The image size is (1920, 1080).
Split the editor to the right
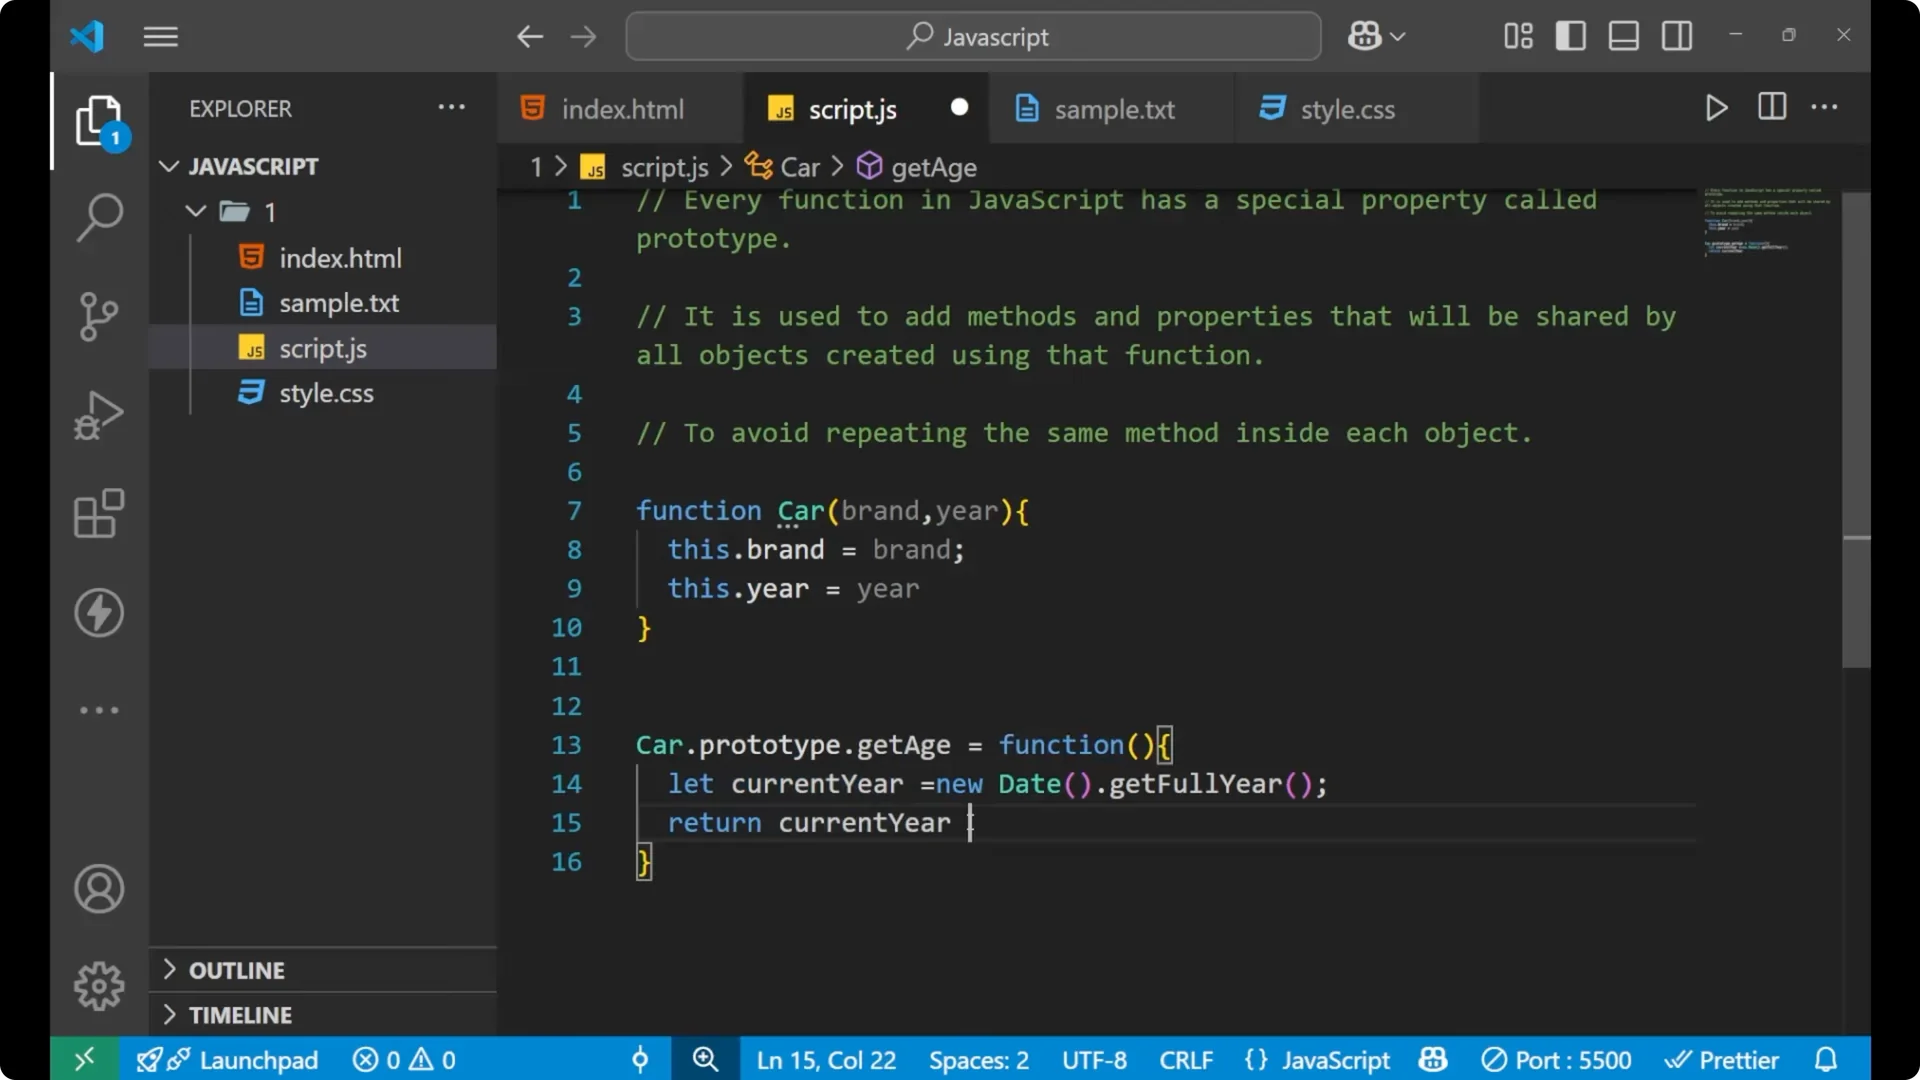1771,107
